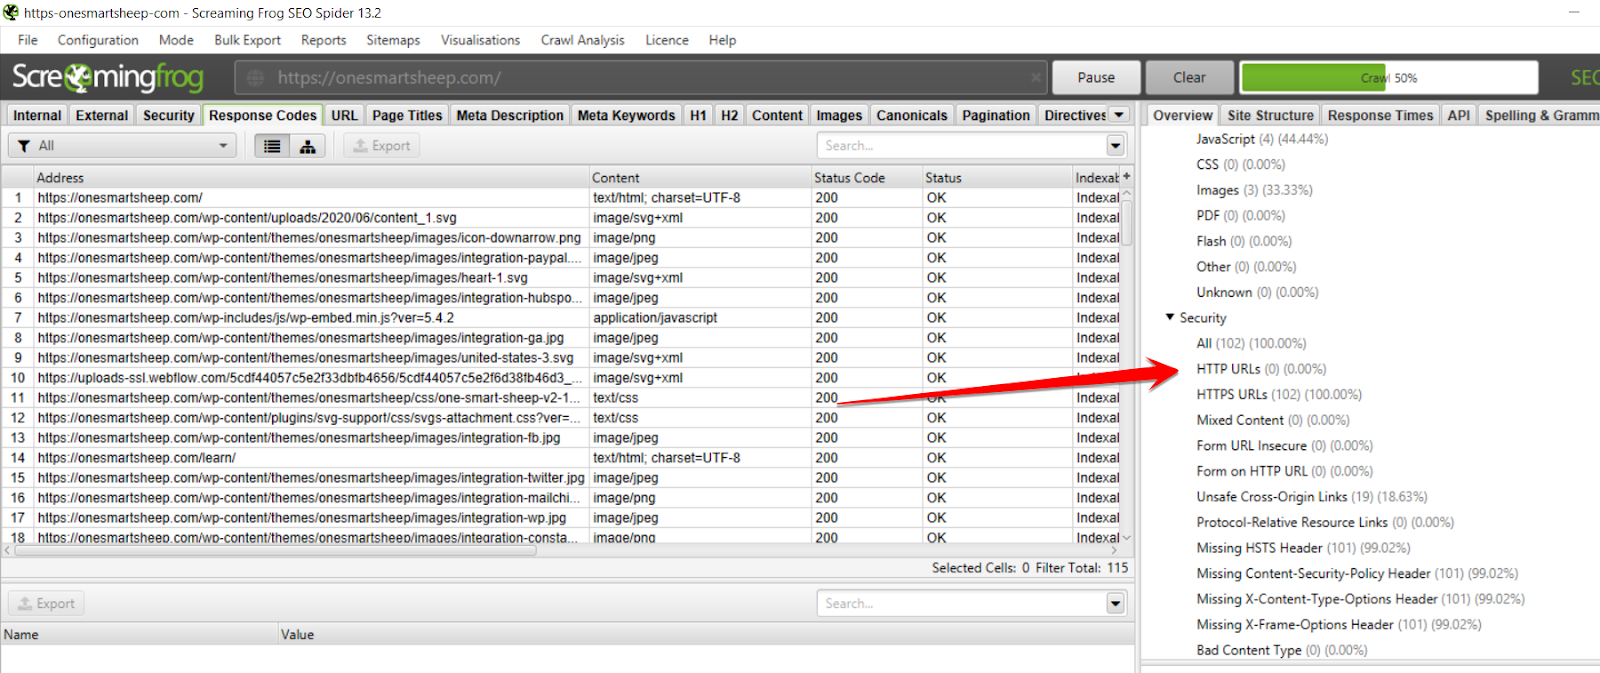Image resolution: width=1600 pixels, height=673 pixels.
Task: Switch to tree view icon
Action: [307, 146]
